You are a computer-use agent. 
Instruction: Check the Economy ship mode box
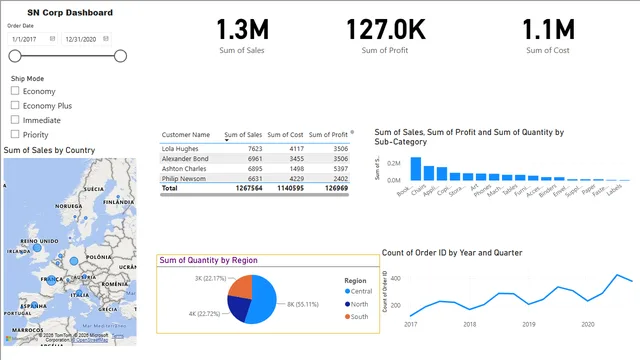click(15, 91)
